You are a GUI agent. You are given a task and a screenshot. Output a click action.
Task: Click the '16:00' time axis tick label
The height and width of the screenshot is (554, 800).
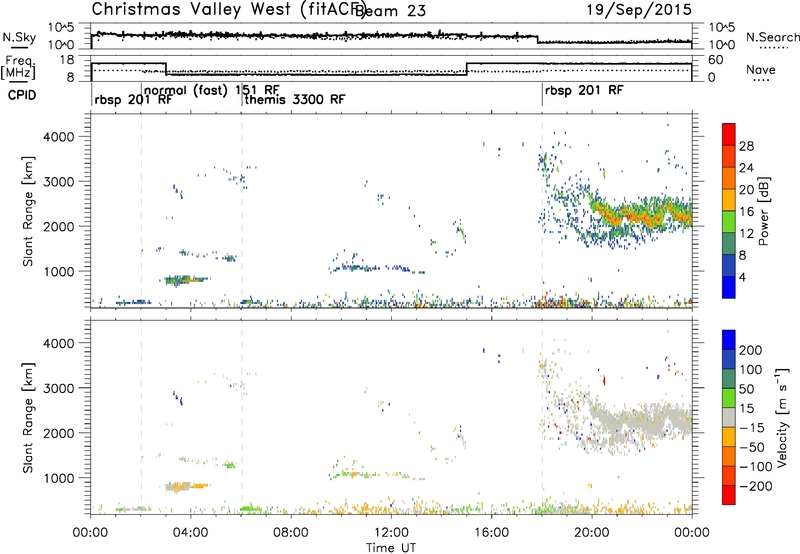491,533
